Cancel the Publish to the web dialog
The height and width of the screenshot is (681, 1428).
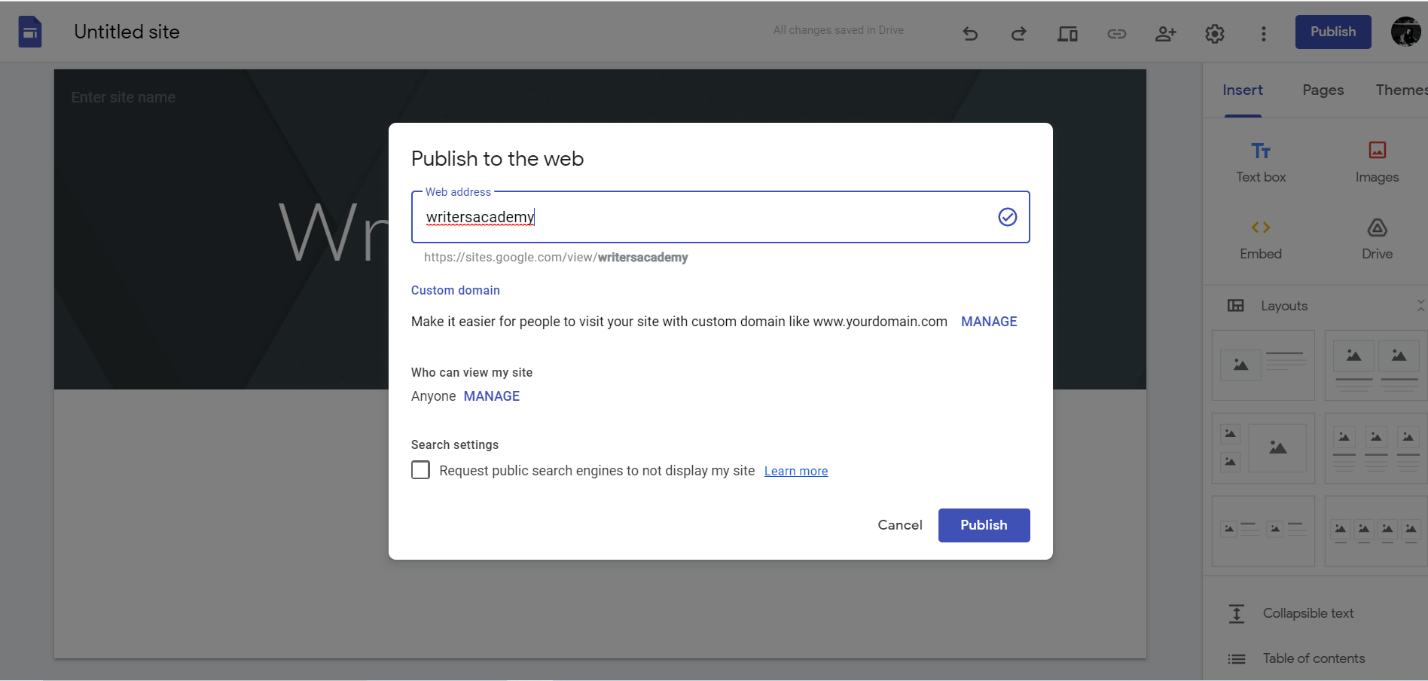[900, 525]
